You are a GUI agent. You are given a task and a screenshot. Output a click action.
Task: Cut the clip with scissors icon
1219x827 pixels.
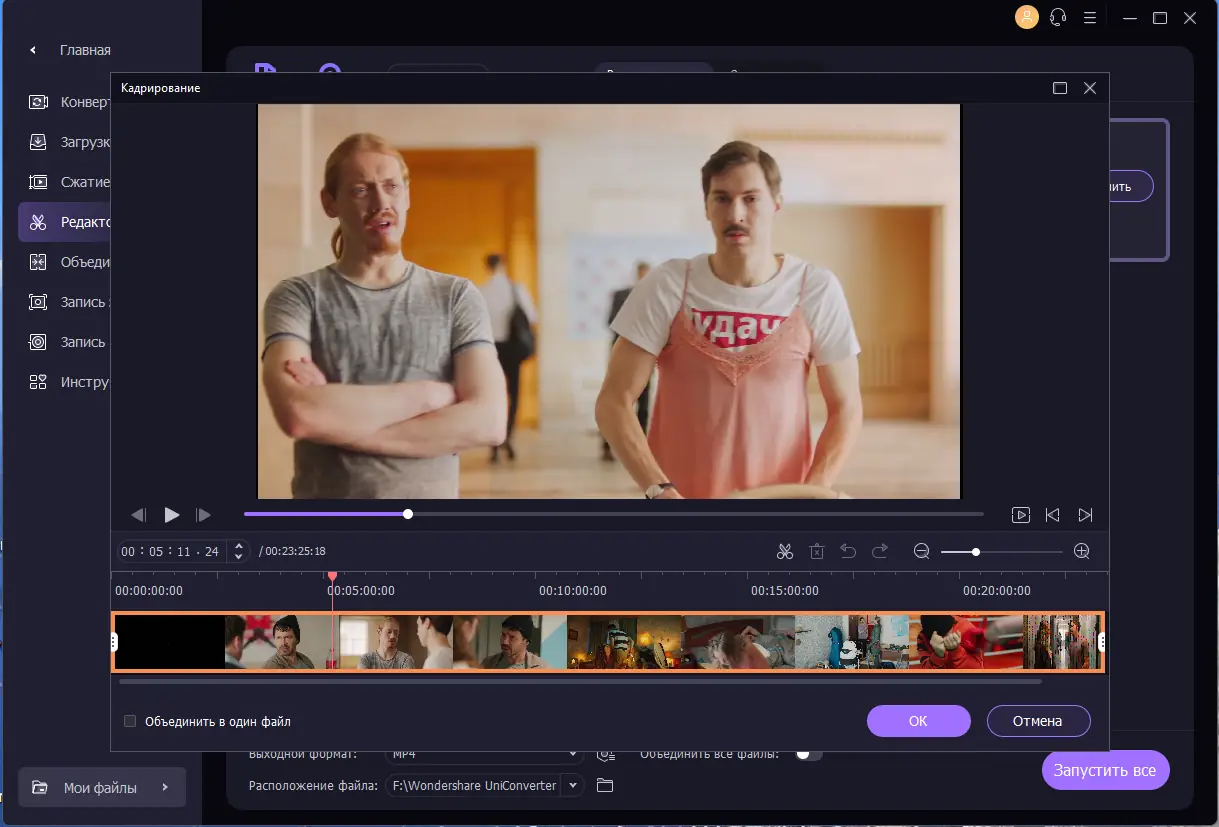coord(784,551)
